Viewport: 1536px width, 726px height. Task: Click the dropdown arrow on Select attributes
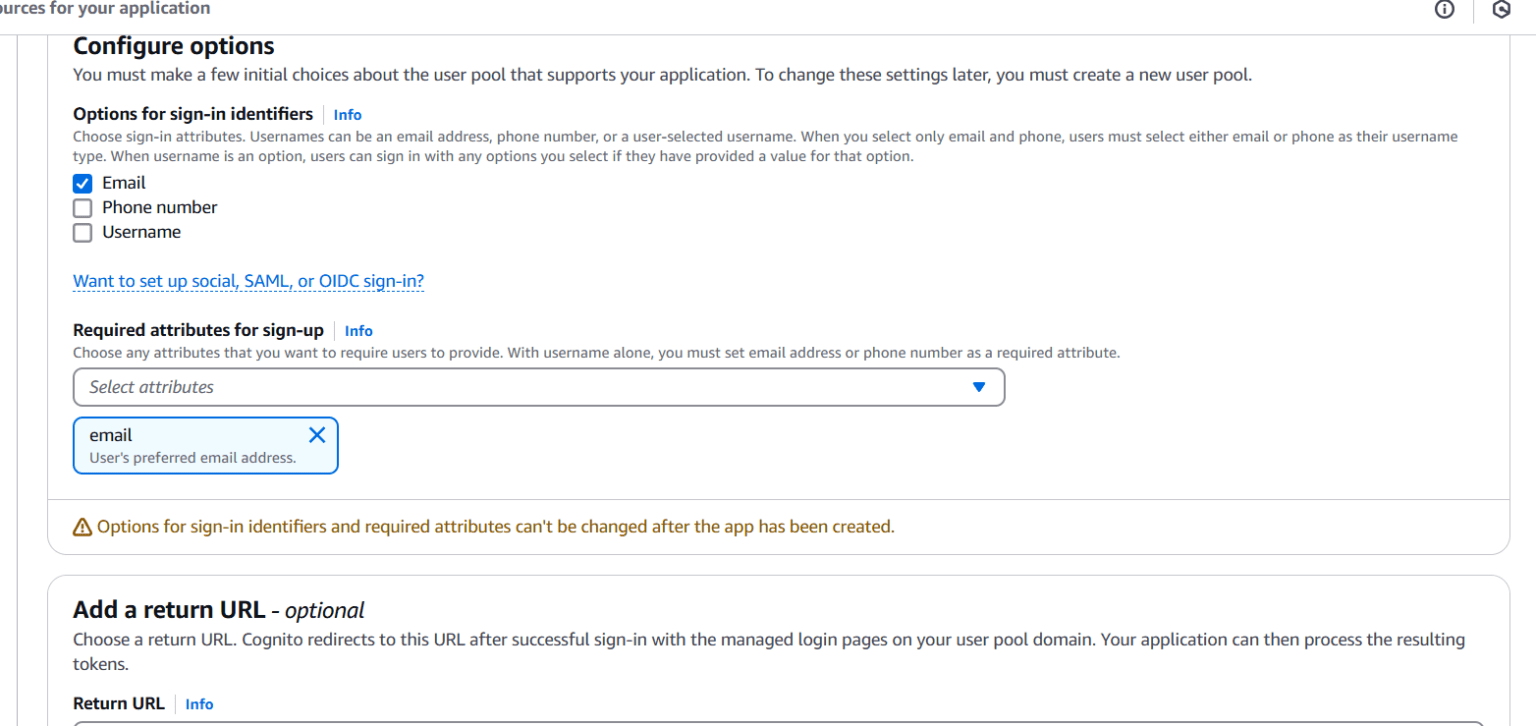pyautogui.click(x=978, y=387)
